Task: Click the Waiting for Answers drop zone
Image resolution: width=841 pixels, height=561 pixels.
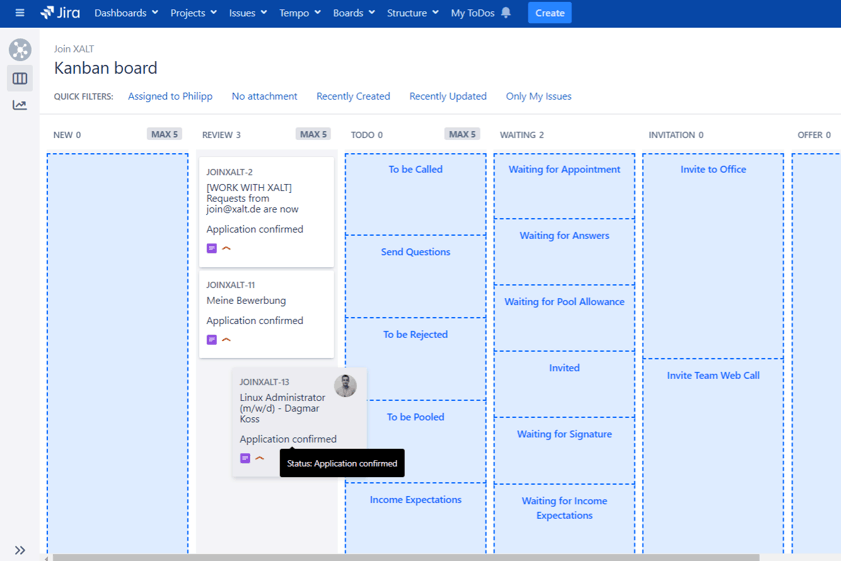Action: coord(564,252)
